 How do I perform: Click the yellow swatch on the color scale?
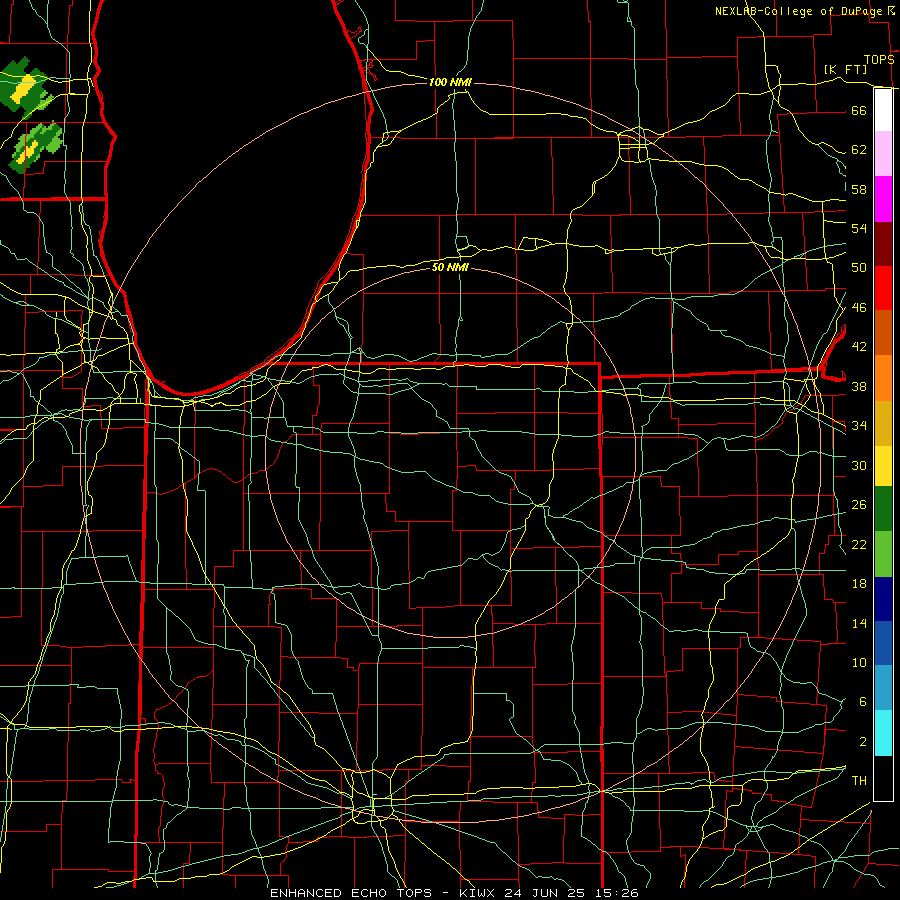click(883, 465)
